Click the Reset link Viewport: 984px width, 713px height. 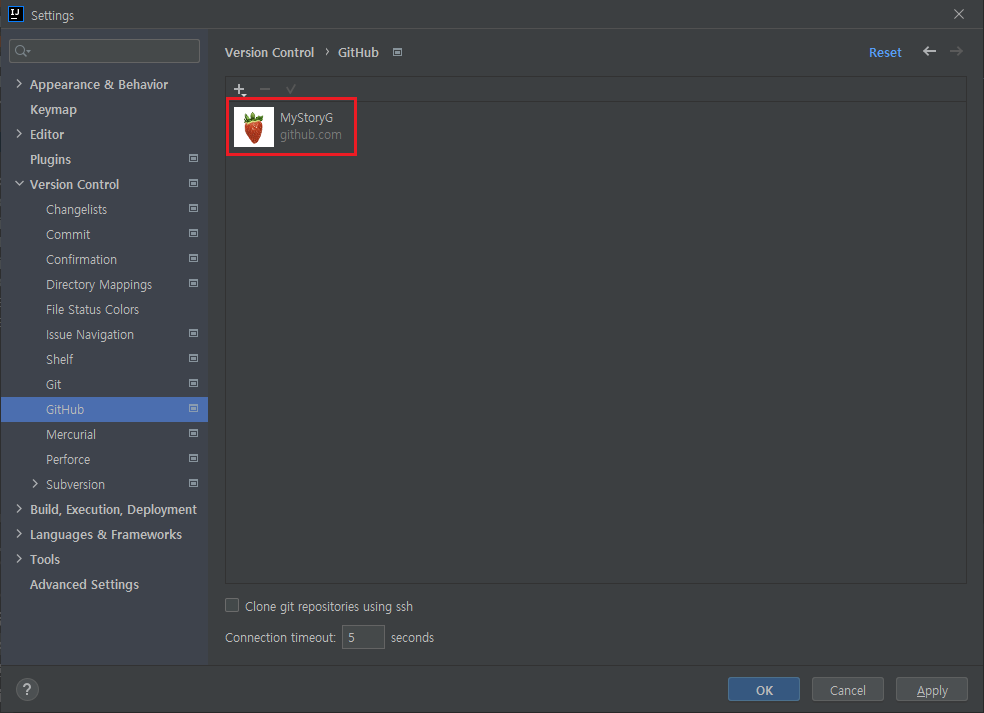coord(885,51)
